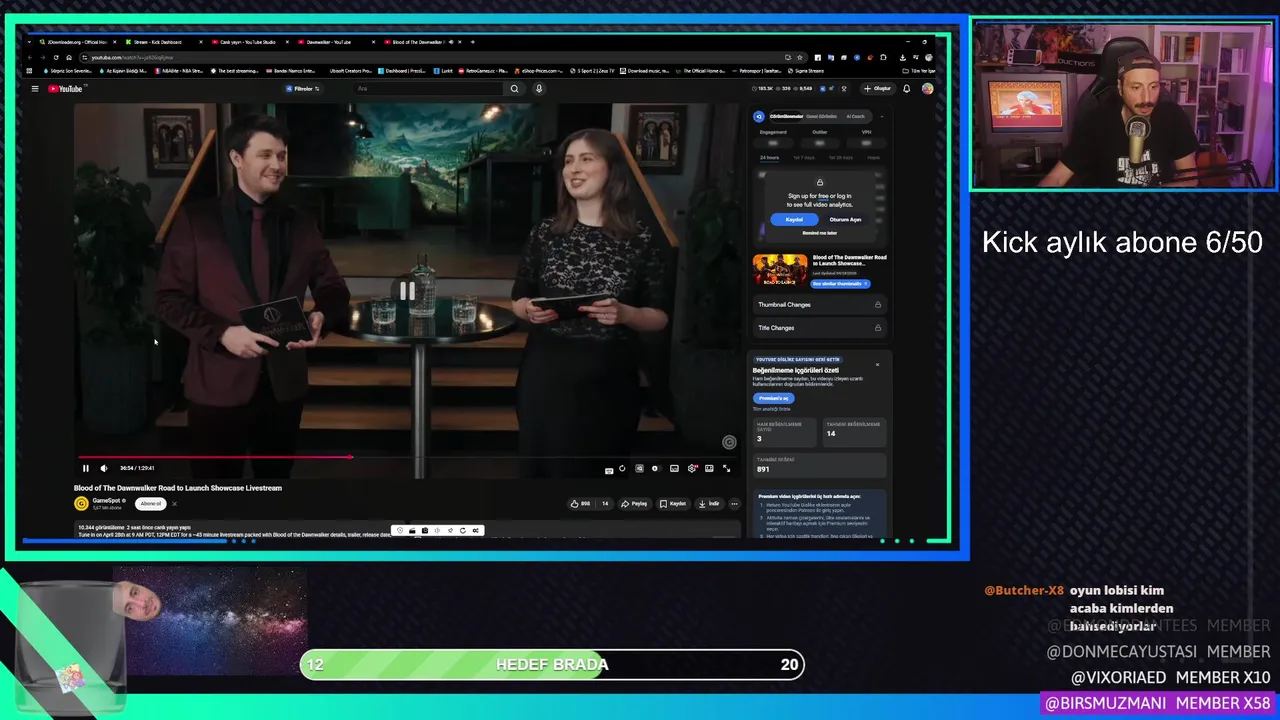Bookmark the page with the star icon
The height and width of the screenshot is (720, 1280).
click(799, 57)
